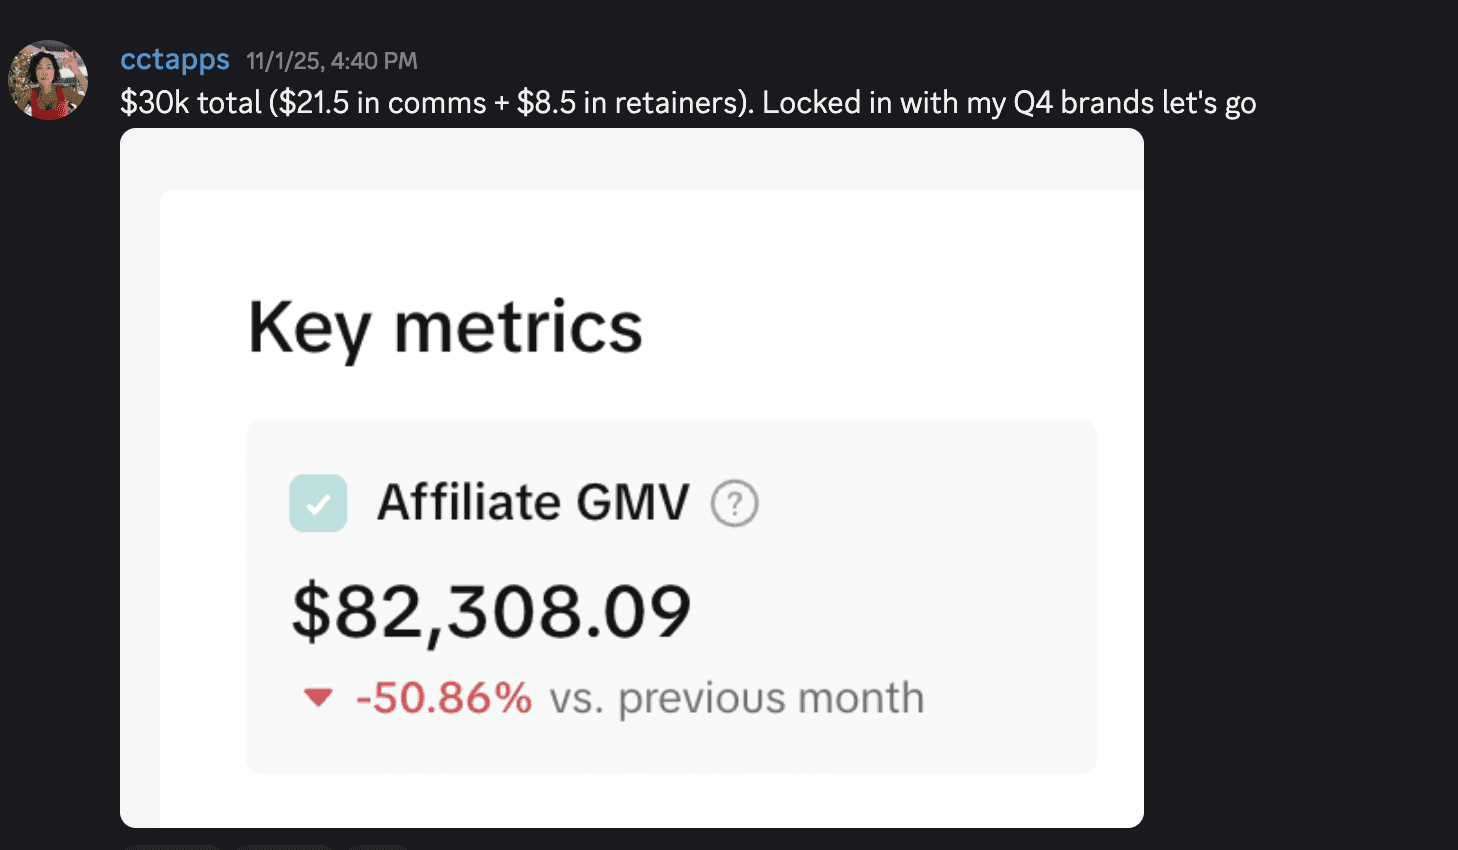This screenshot has width=1458, height=850.
Task: Click the first reaction chip below image
Action: click(x=171, y=847)
